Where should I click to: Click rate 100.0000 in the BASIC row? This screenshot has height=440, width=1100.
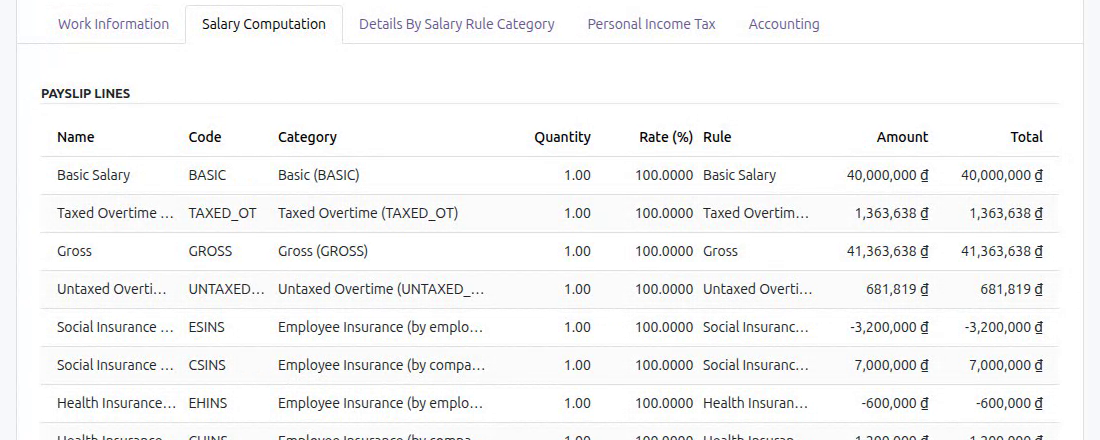pos(664,175)
